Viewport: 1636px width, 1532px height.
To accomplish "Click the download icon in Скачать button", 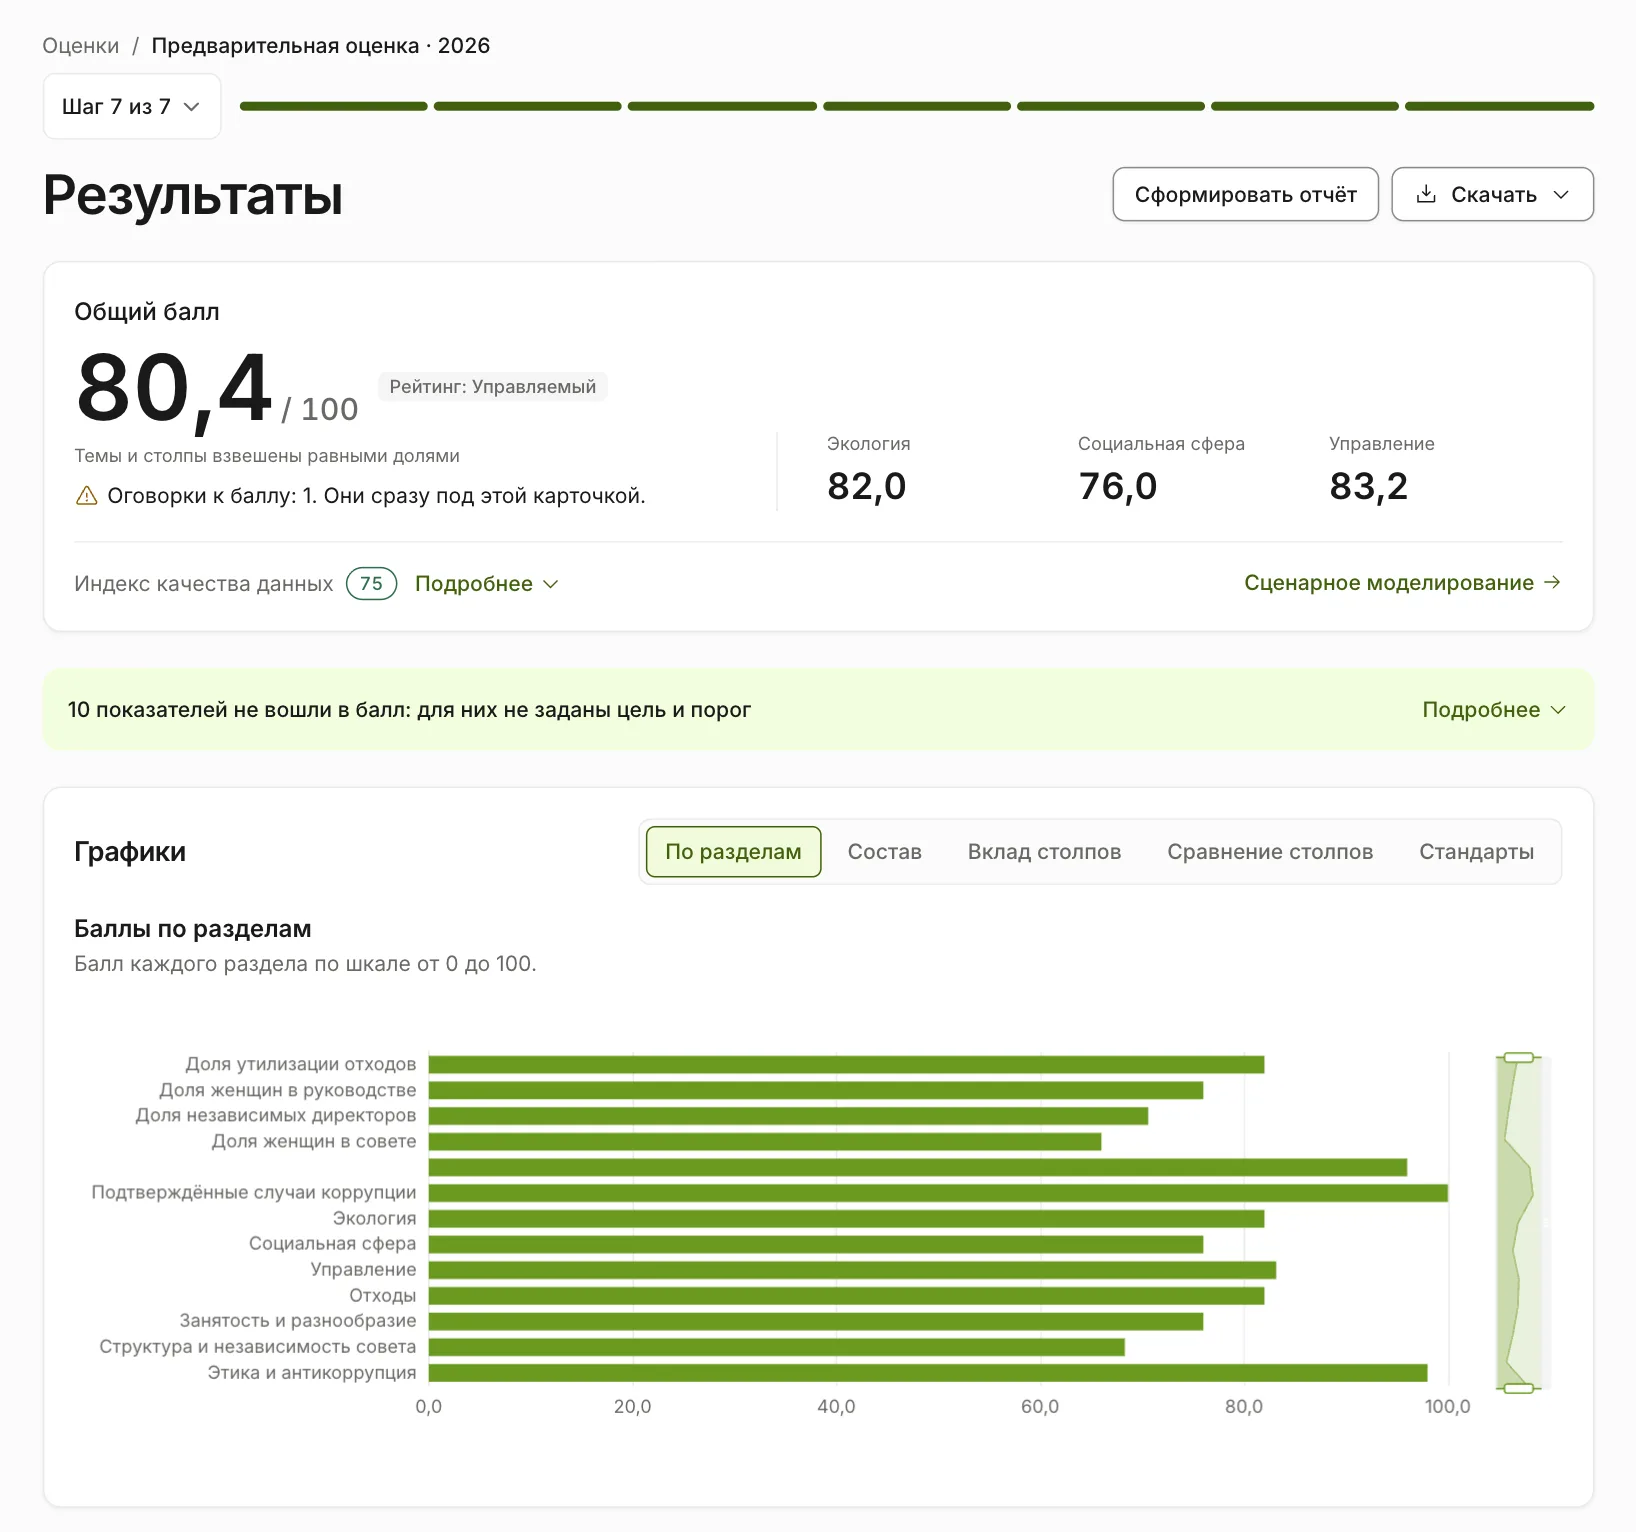I will click(x=1426, y=194).
